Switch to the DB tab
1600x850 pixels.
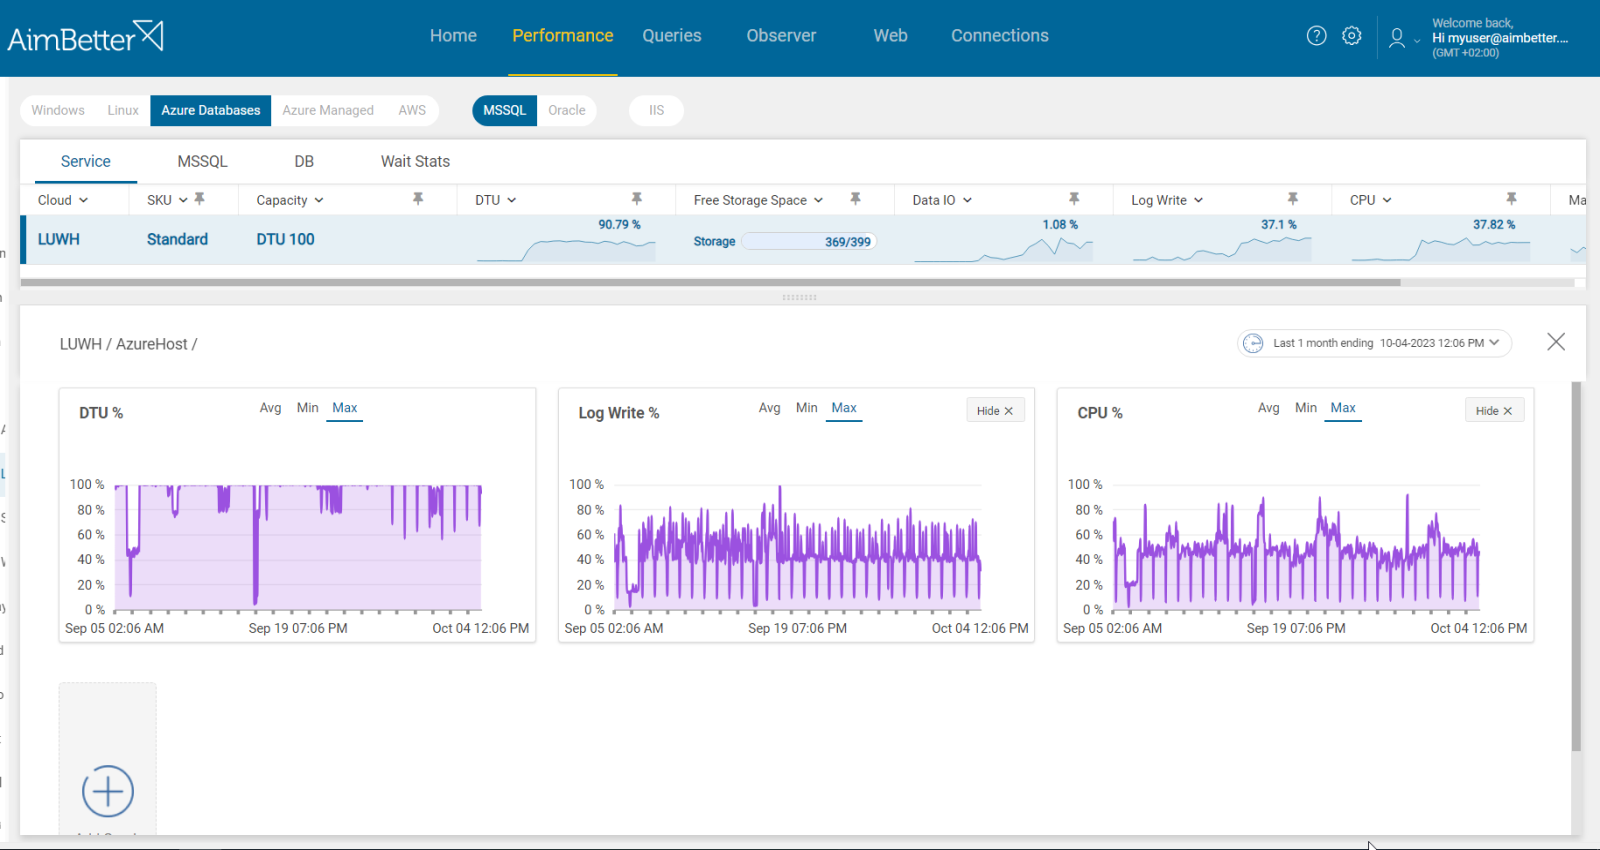click(x=304, y=161)
